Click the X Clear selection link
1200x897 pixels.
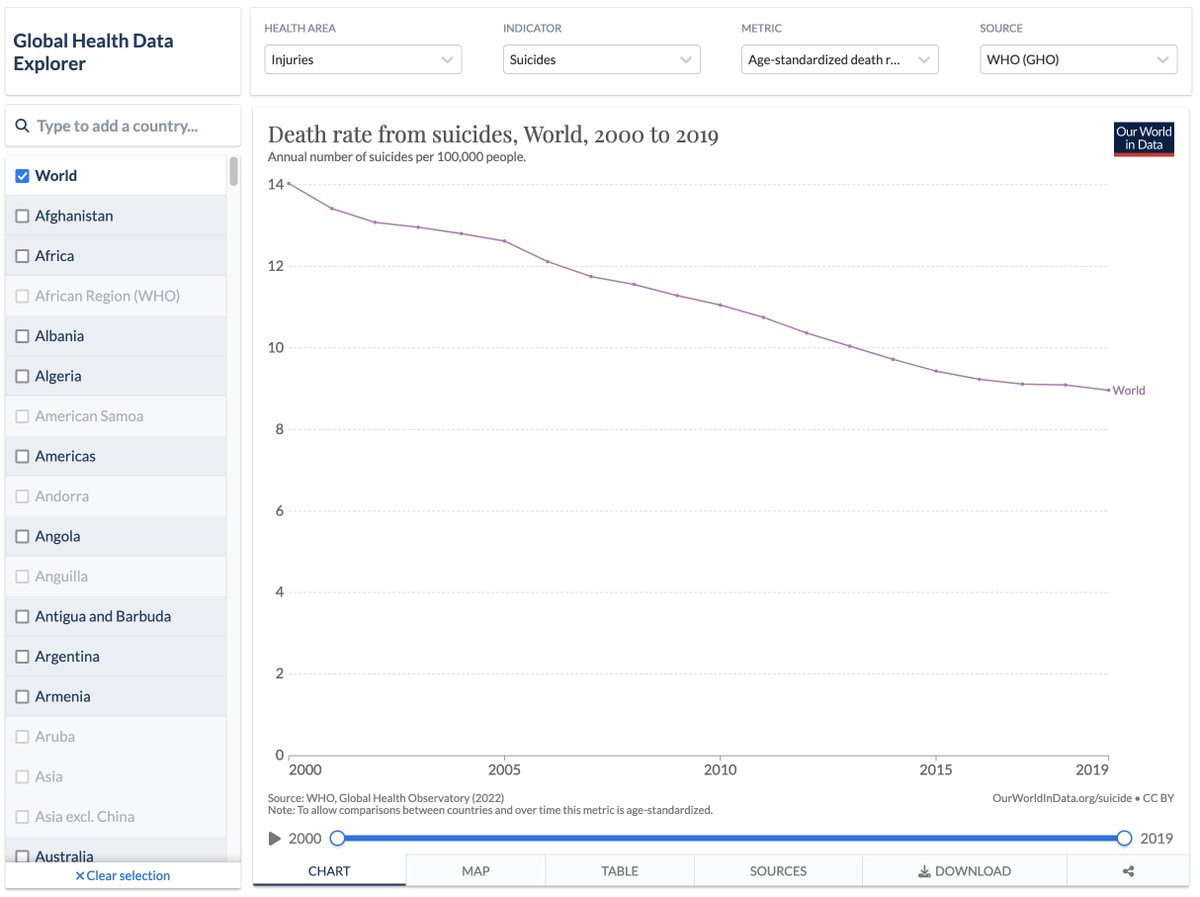(x=123, y=875)
